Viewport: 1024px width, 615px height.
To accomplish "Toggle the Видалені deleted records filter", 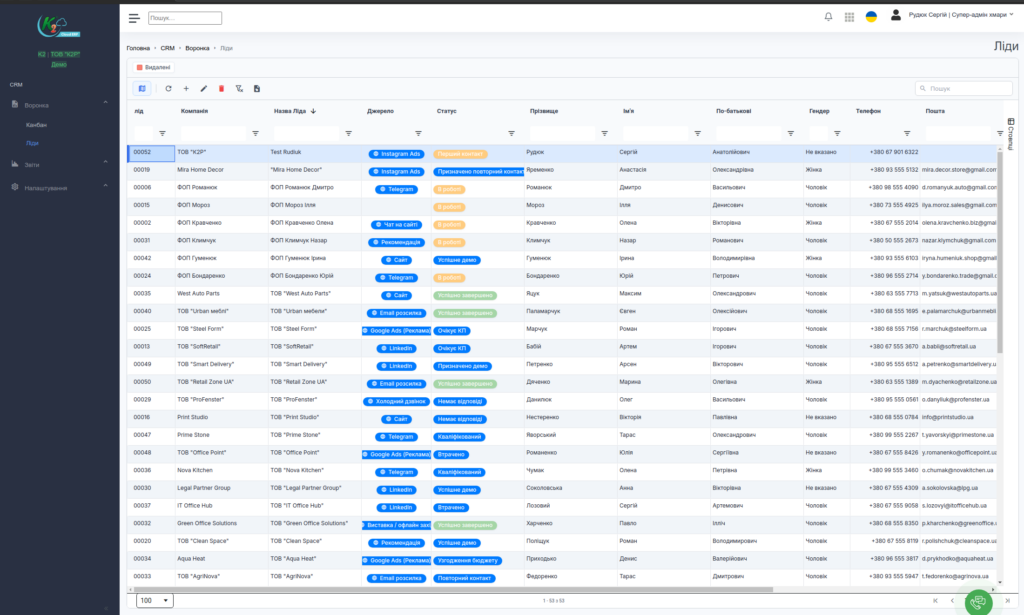I will (x=153, y=67).
